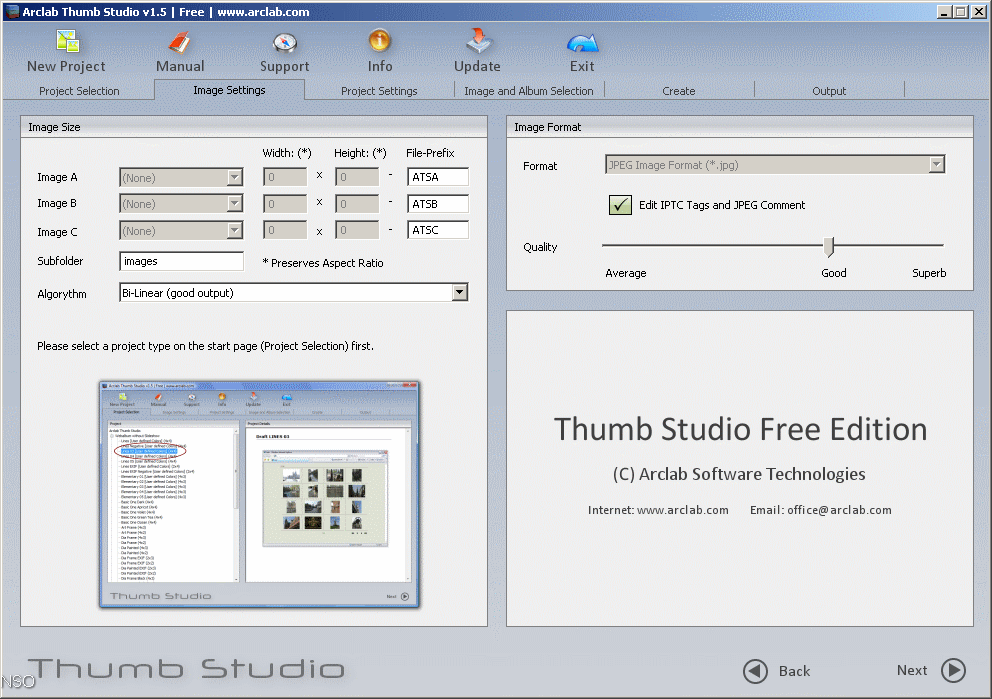Click the Image A height field

[x=357, y=177]
